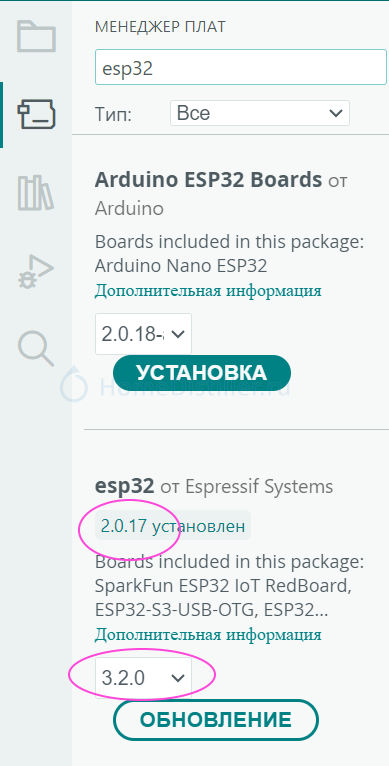The image size is (389, 766).
Task: Click the ОБНОВЛЕНИЕ update button
Action: [216, 720]
